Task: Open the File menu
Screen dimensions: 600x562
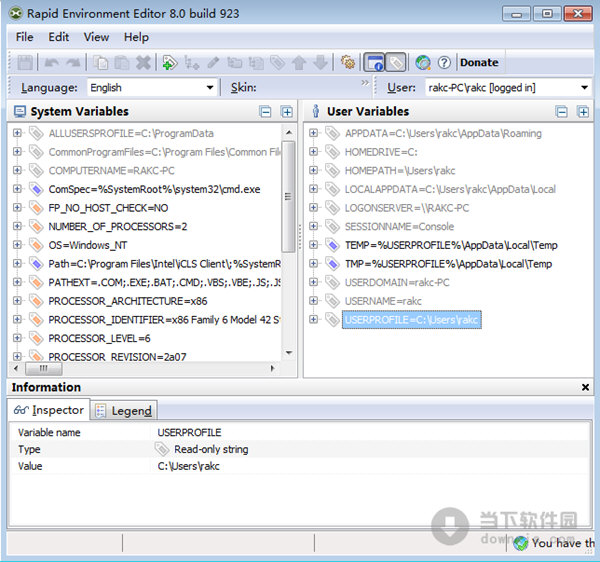Action: [24, 37]
